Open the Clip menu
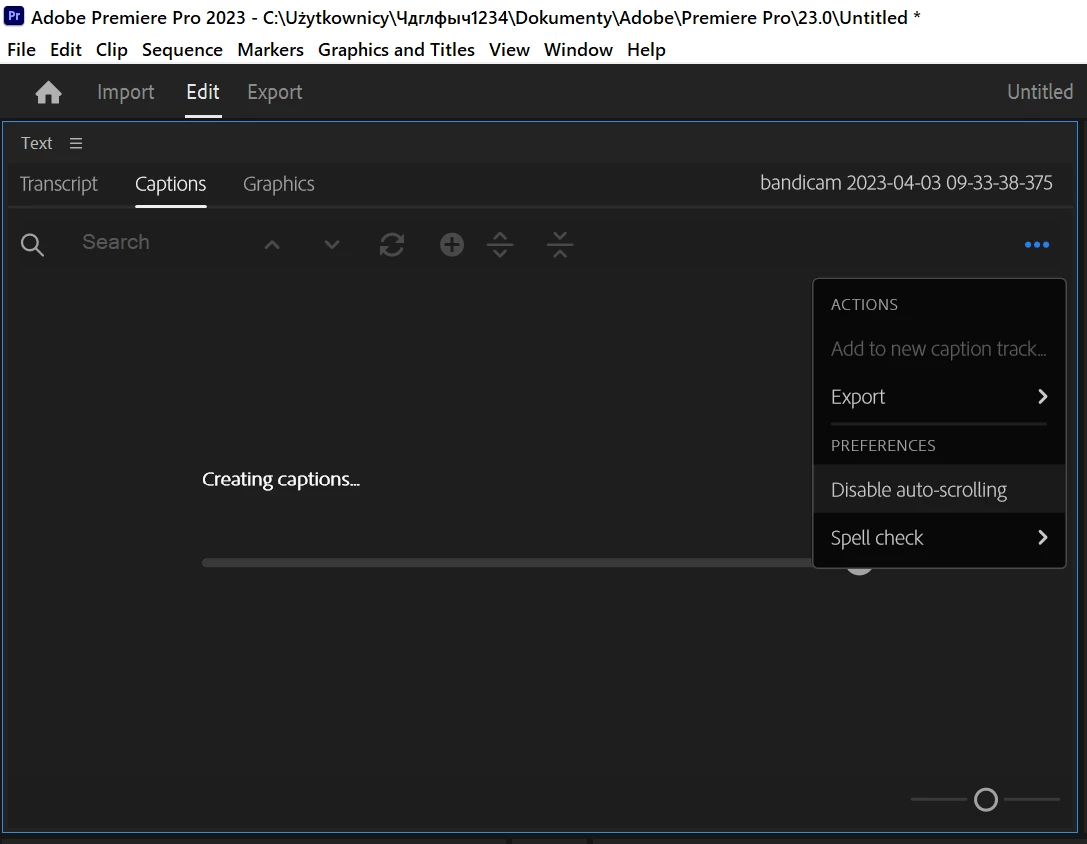Viewport: 1087px width, 844px height. pyautogui.click(x=112, y=50)
